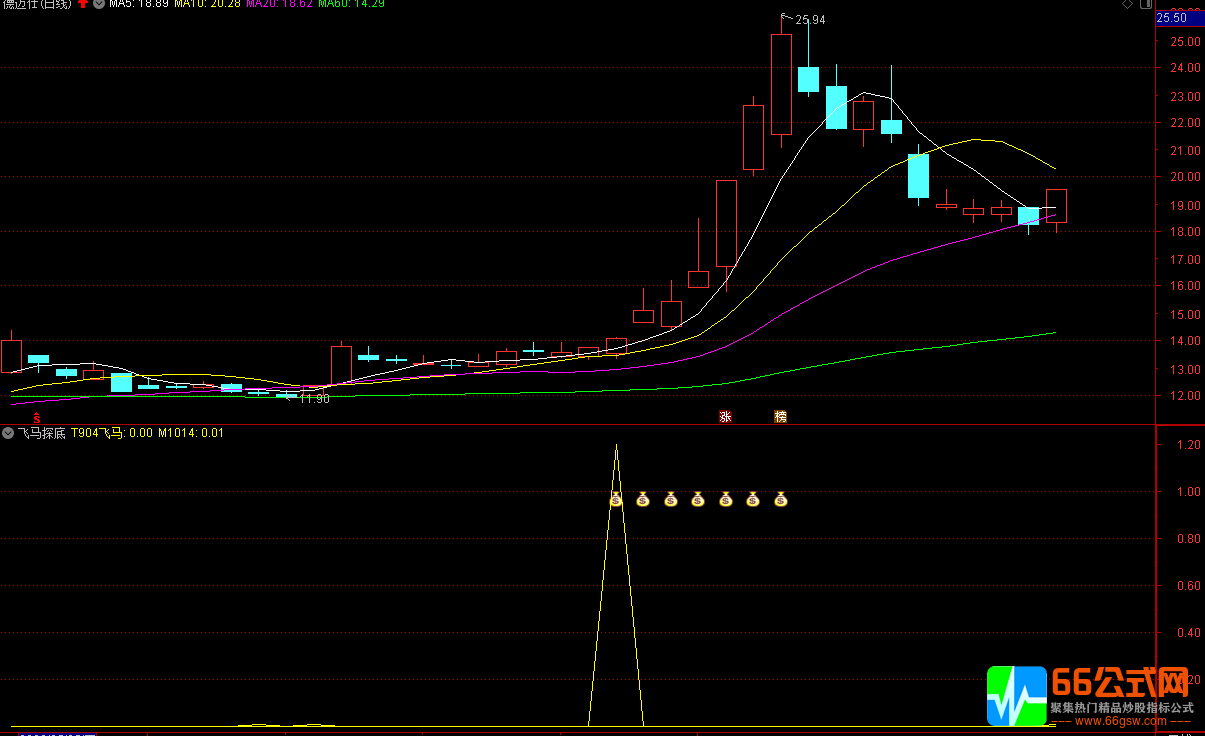Screen dimensions: 1205x736
Task: Click the 涨 marker icon below the chart
Action: [x=726, y=417]
